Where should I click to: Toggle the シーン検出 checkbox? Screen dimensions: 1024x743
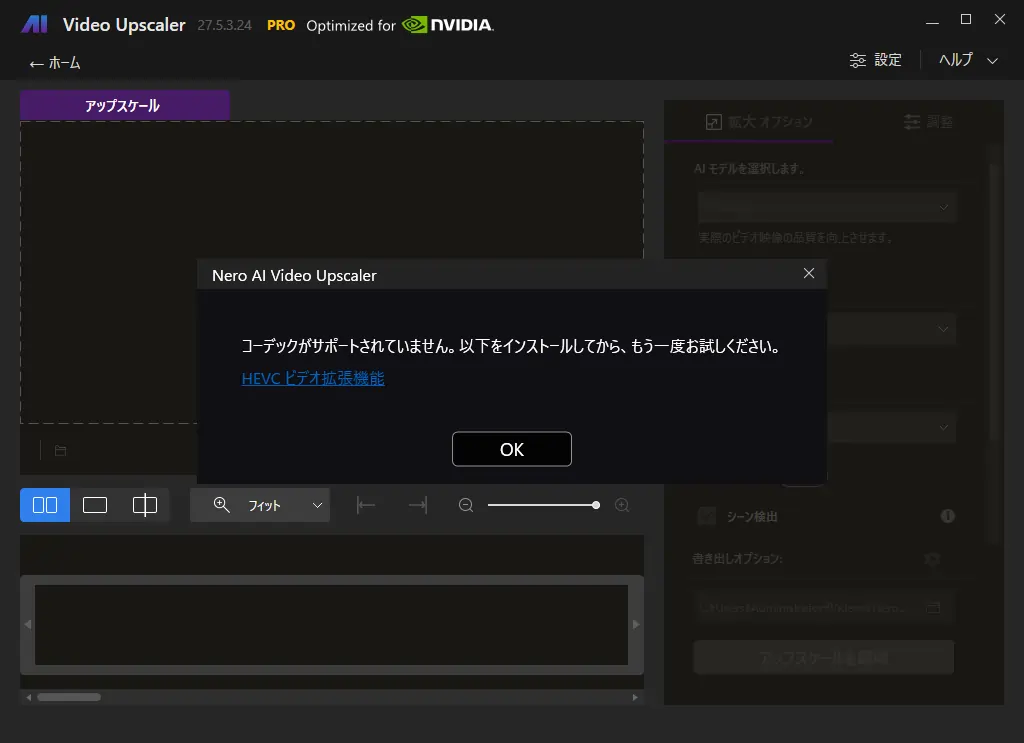coord(707,516)
